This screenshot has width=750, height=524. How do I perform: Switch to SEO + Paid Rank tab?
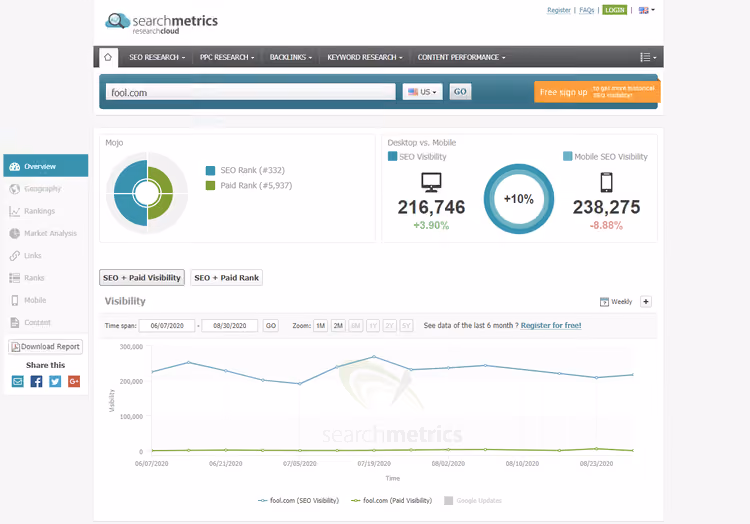[226, 278]
